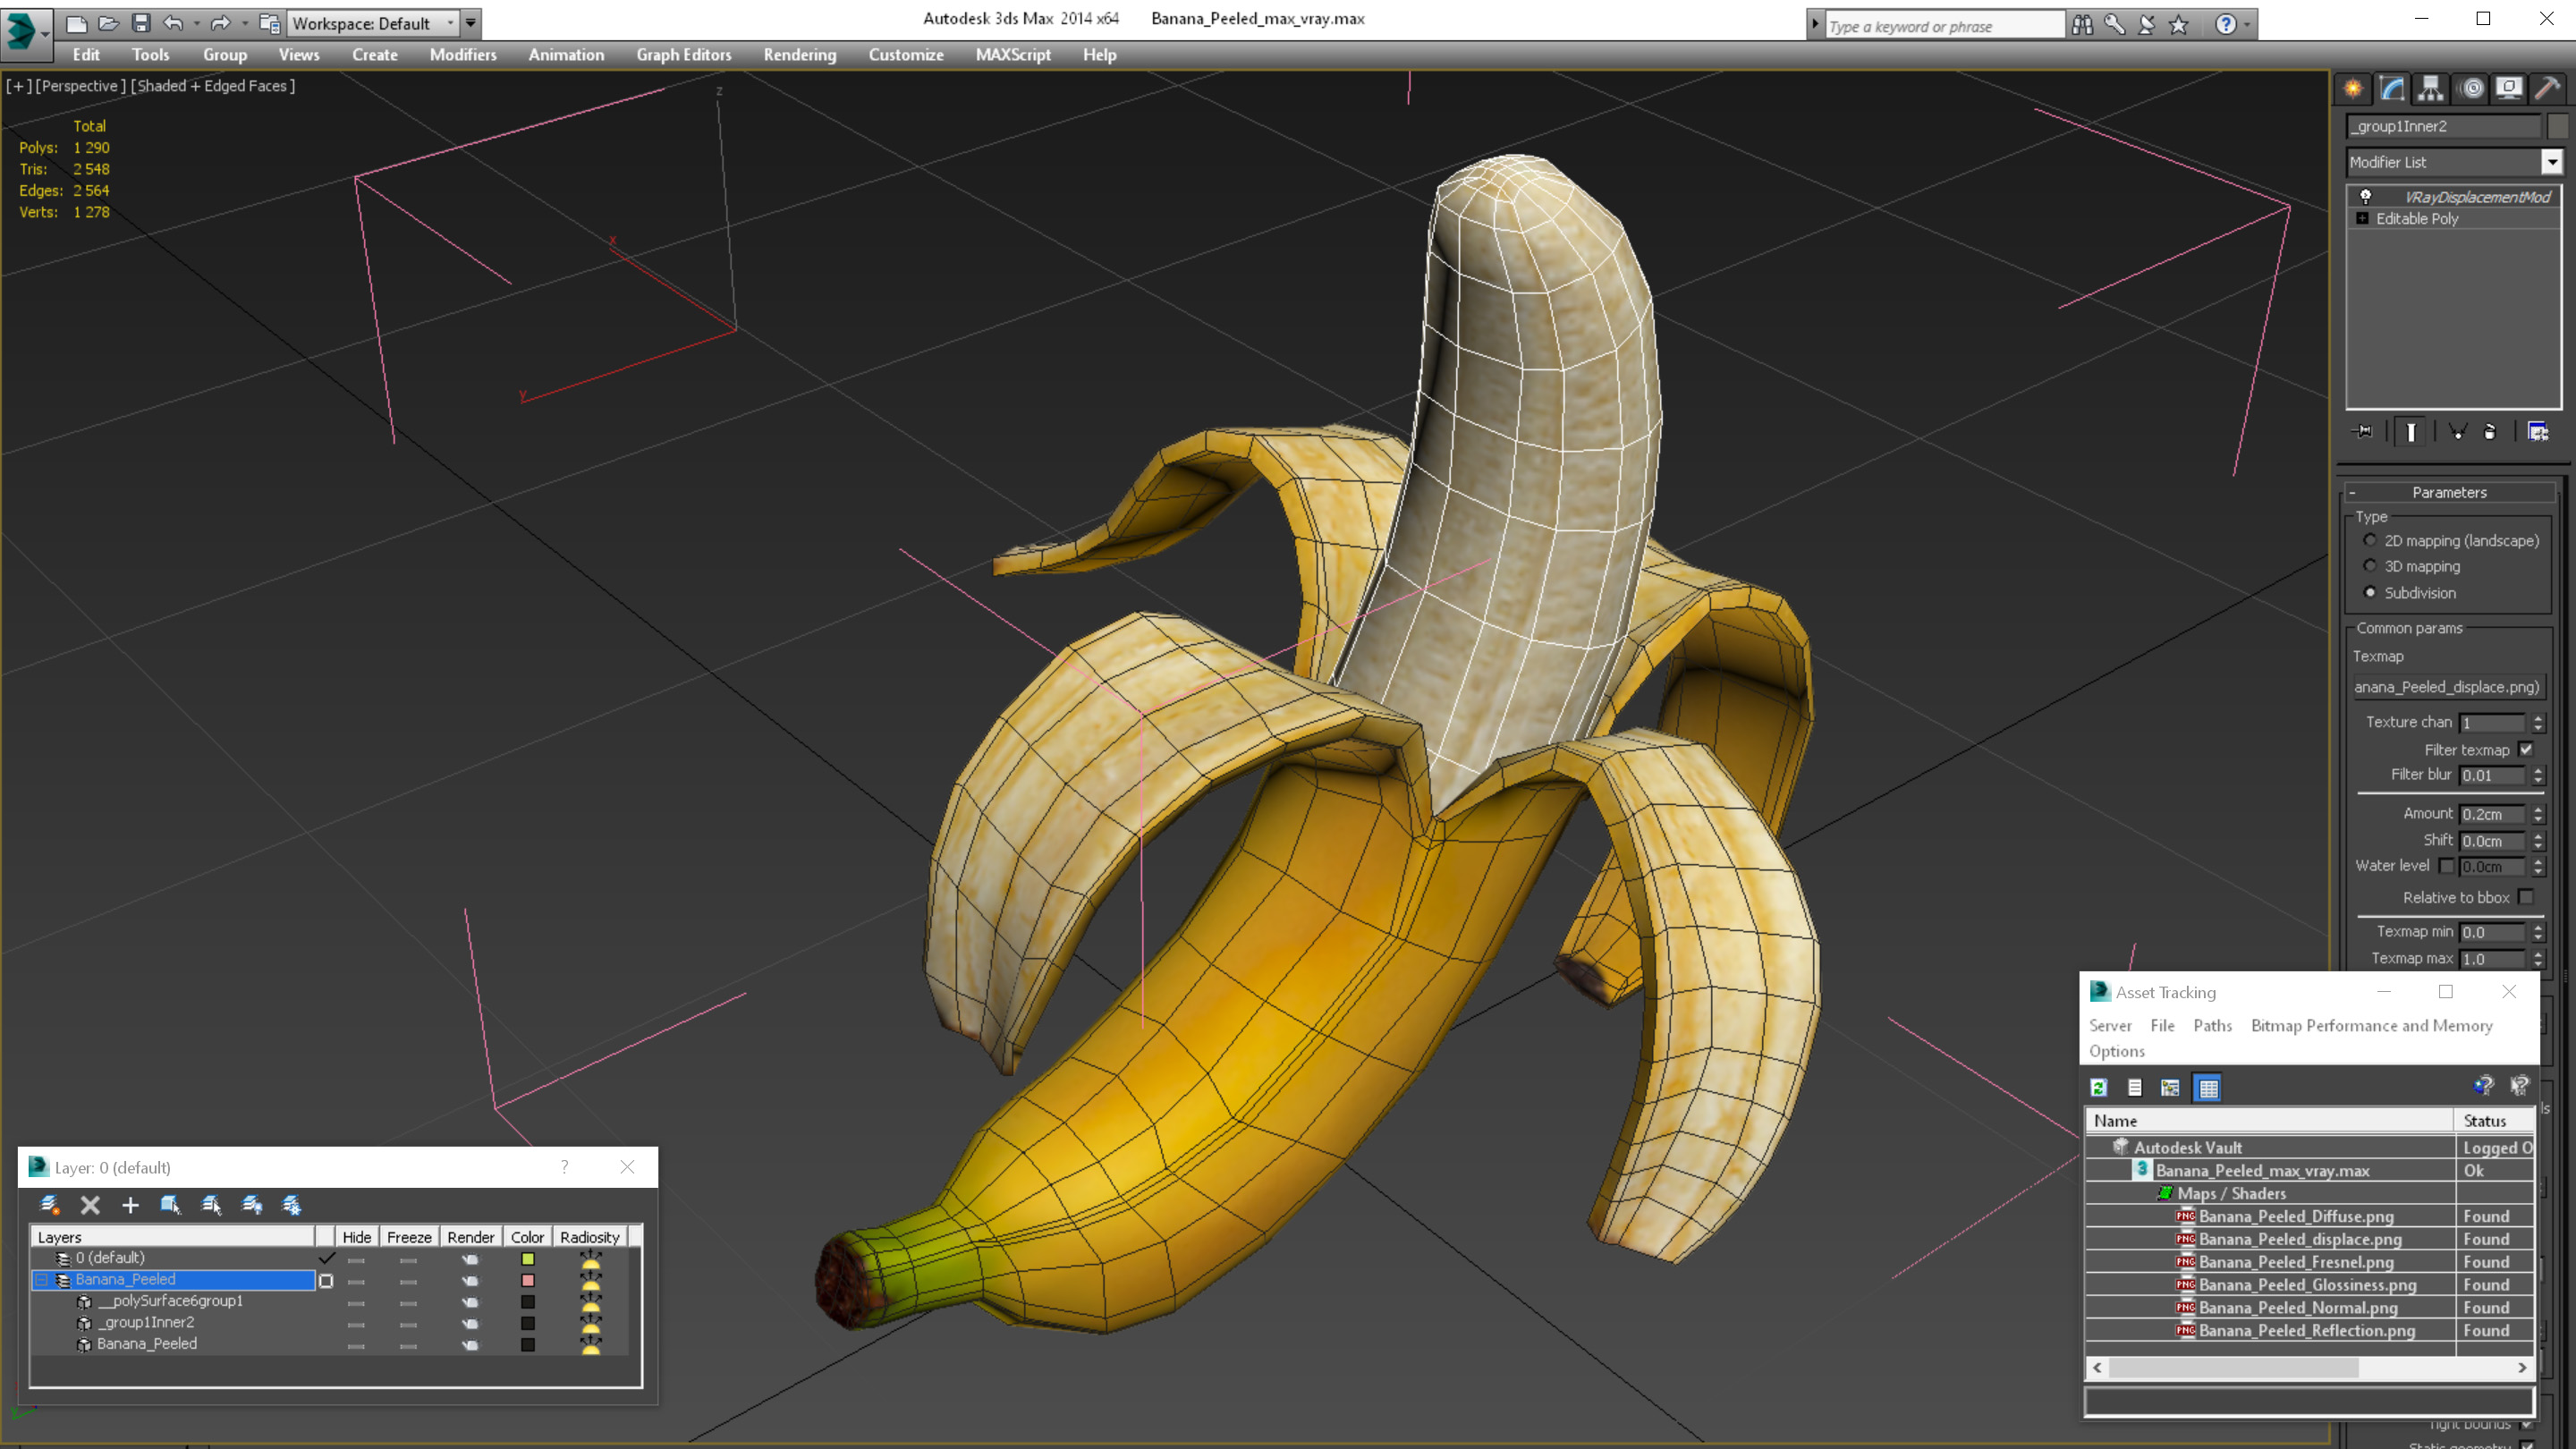This screenshot has width=2576, height=1449.
Task: Change pink color swatch of Banana_Peeled layer
Action: 528,1280
